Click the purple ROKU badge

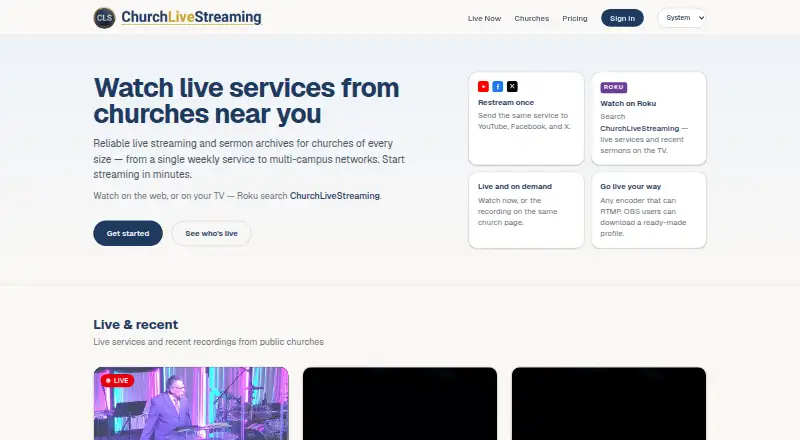click(614, 87)
